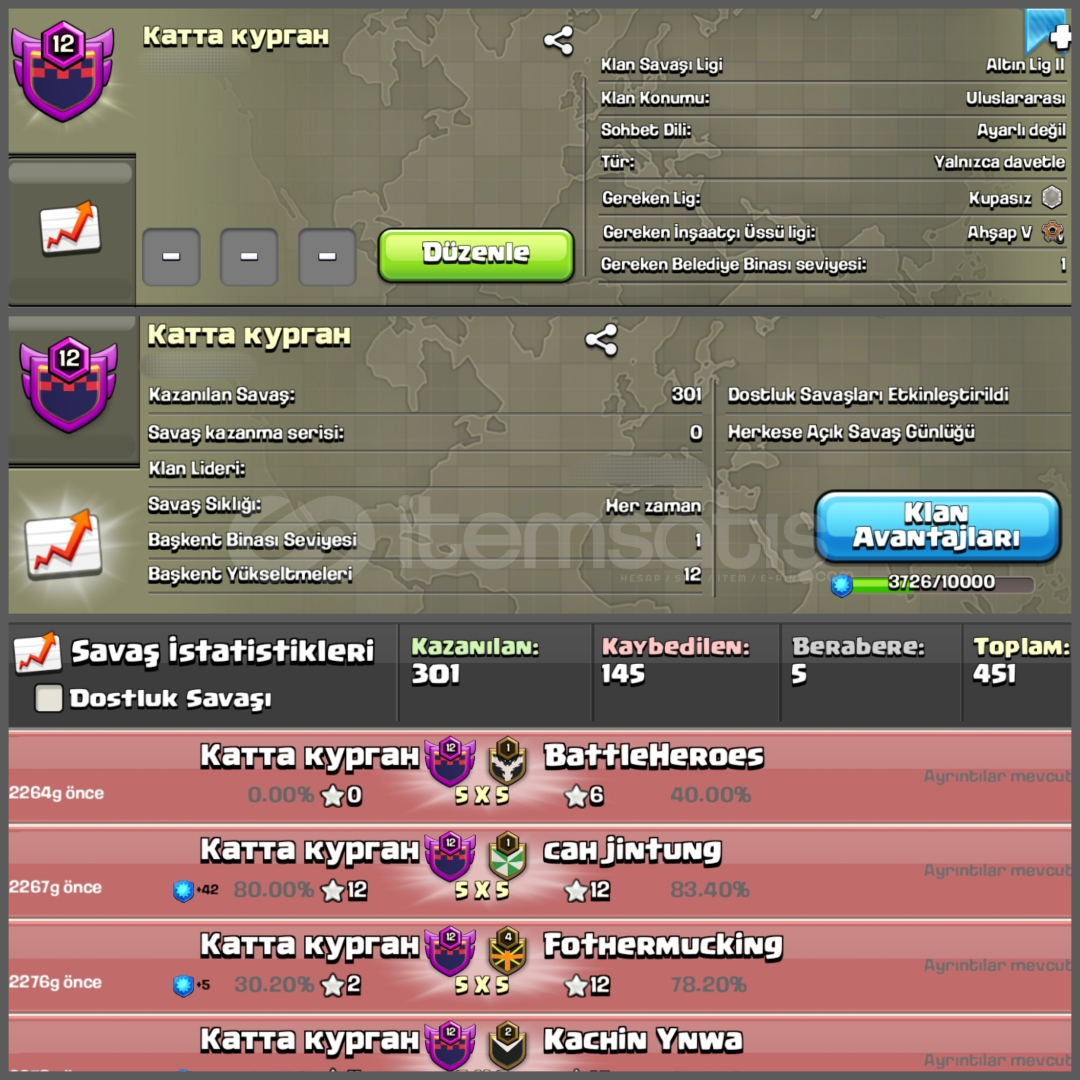Click the Kachin Ynwa clan badge
The image size is (1080, 1080).
click(508, 1045)
